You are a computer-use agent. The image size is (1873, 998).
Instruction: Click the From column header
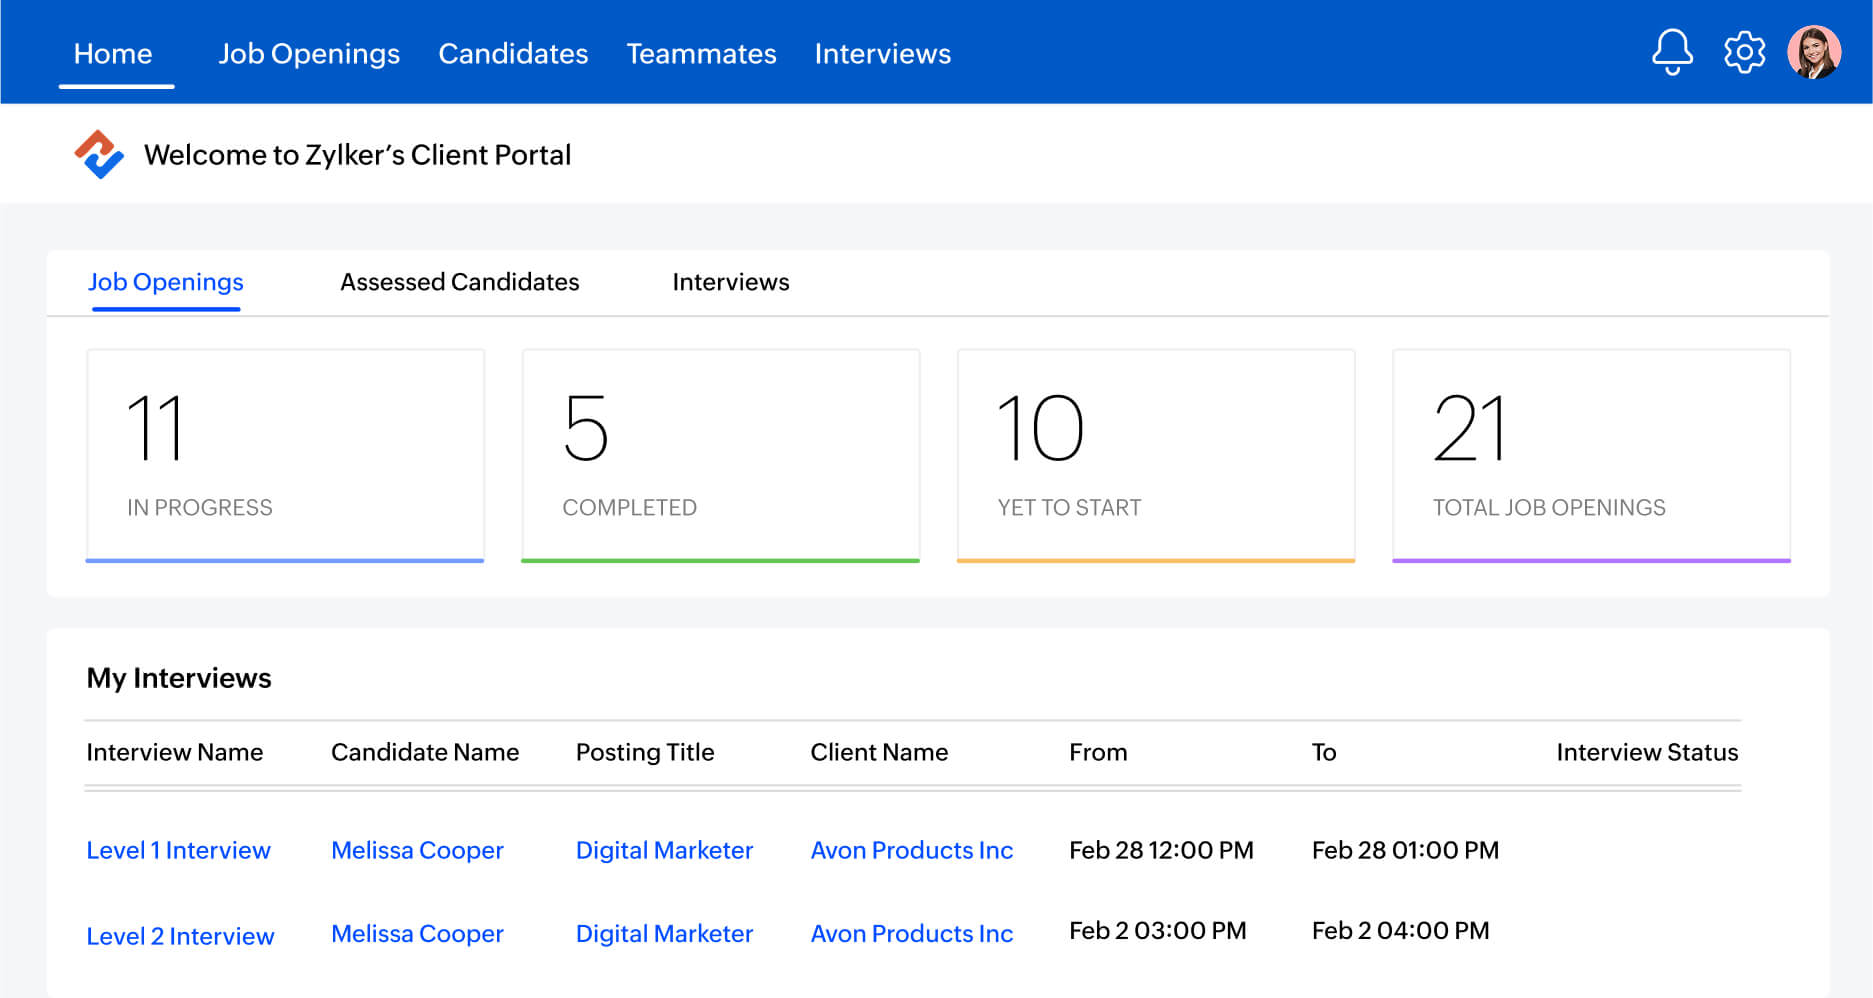click(1098, 752)
